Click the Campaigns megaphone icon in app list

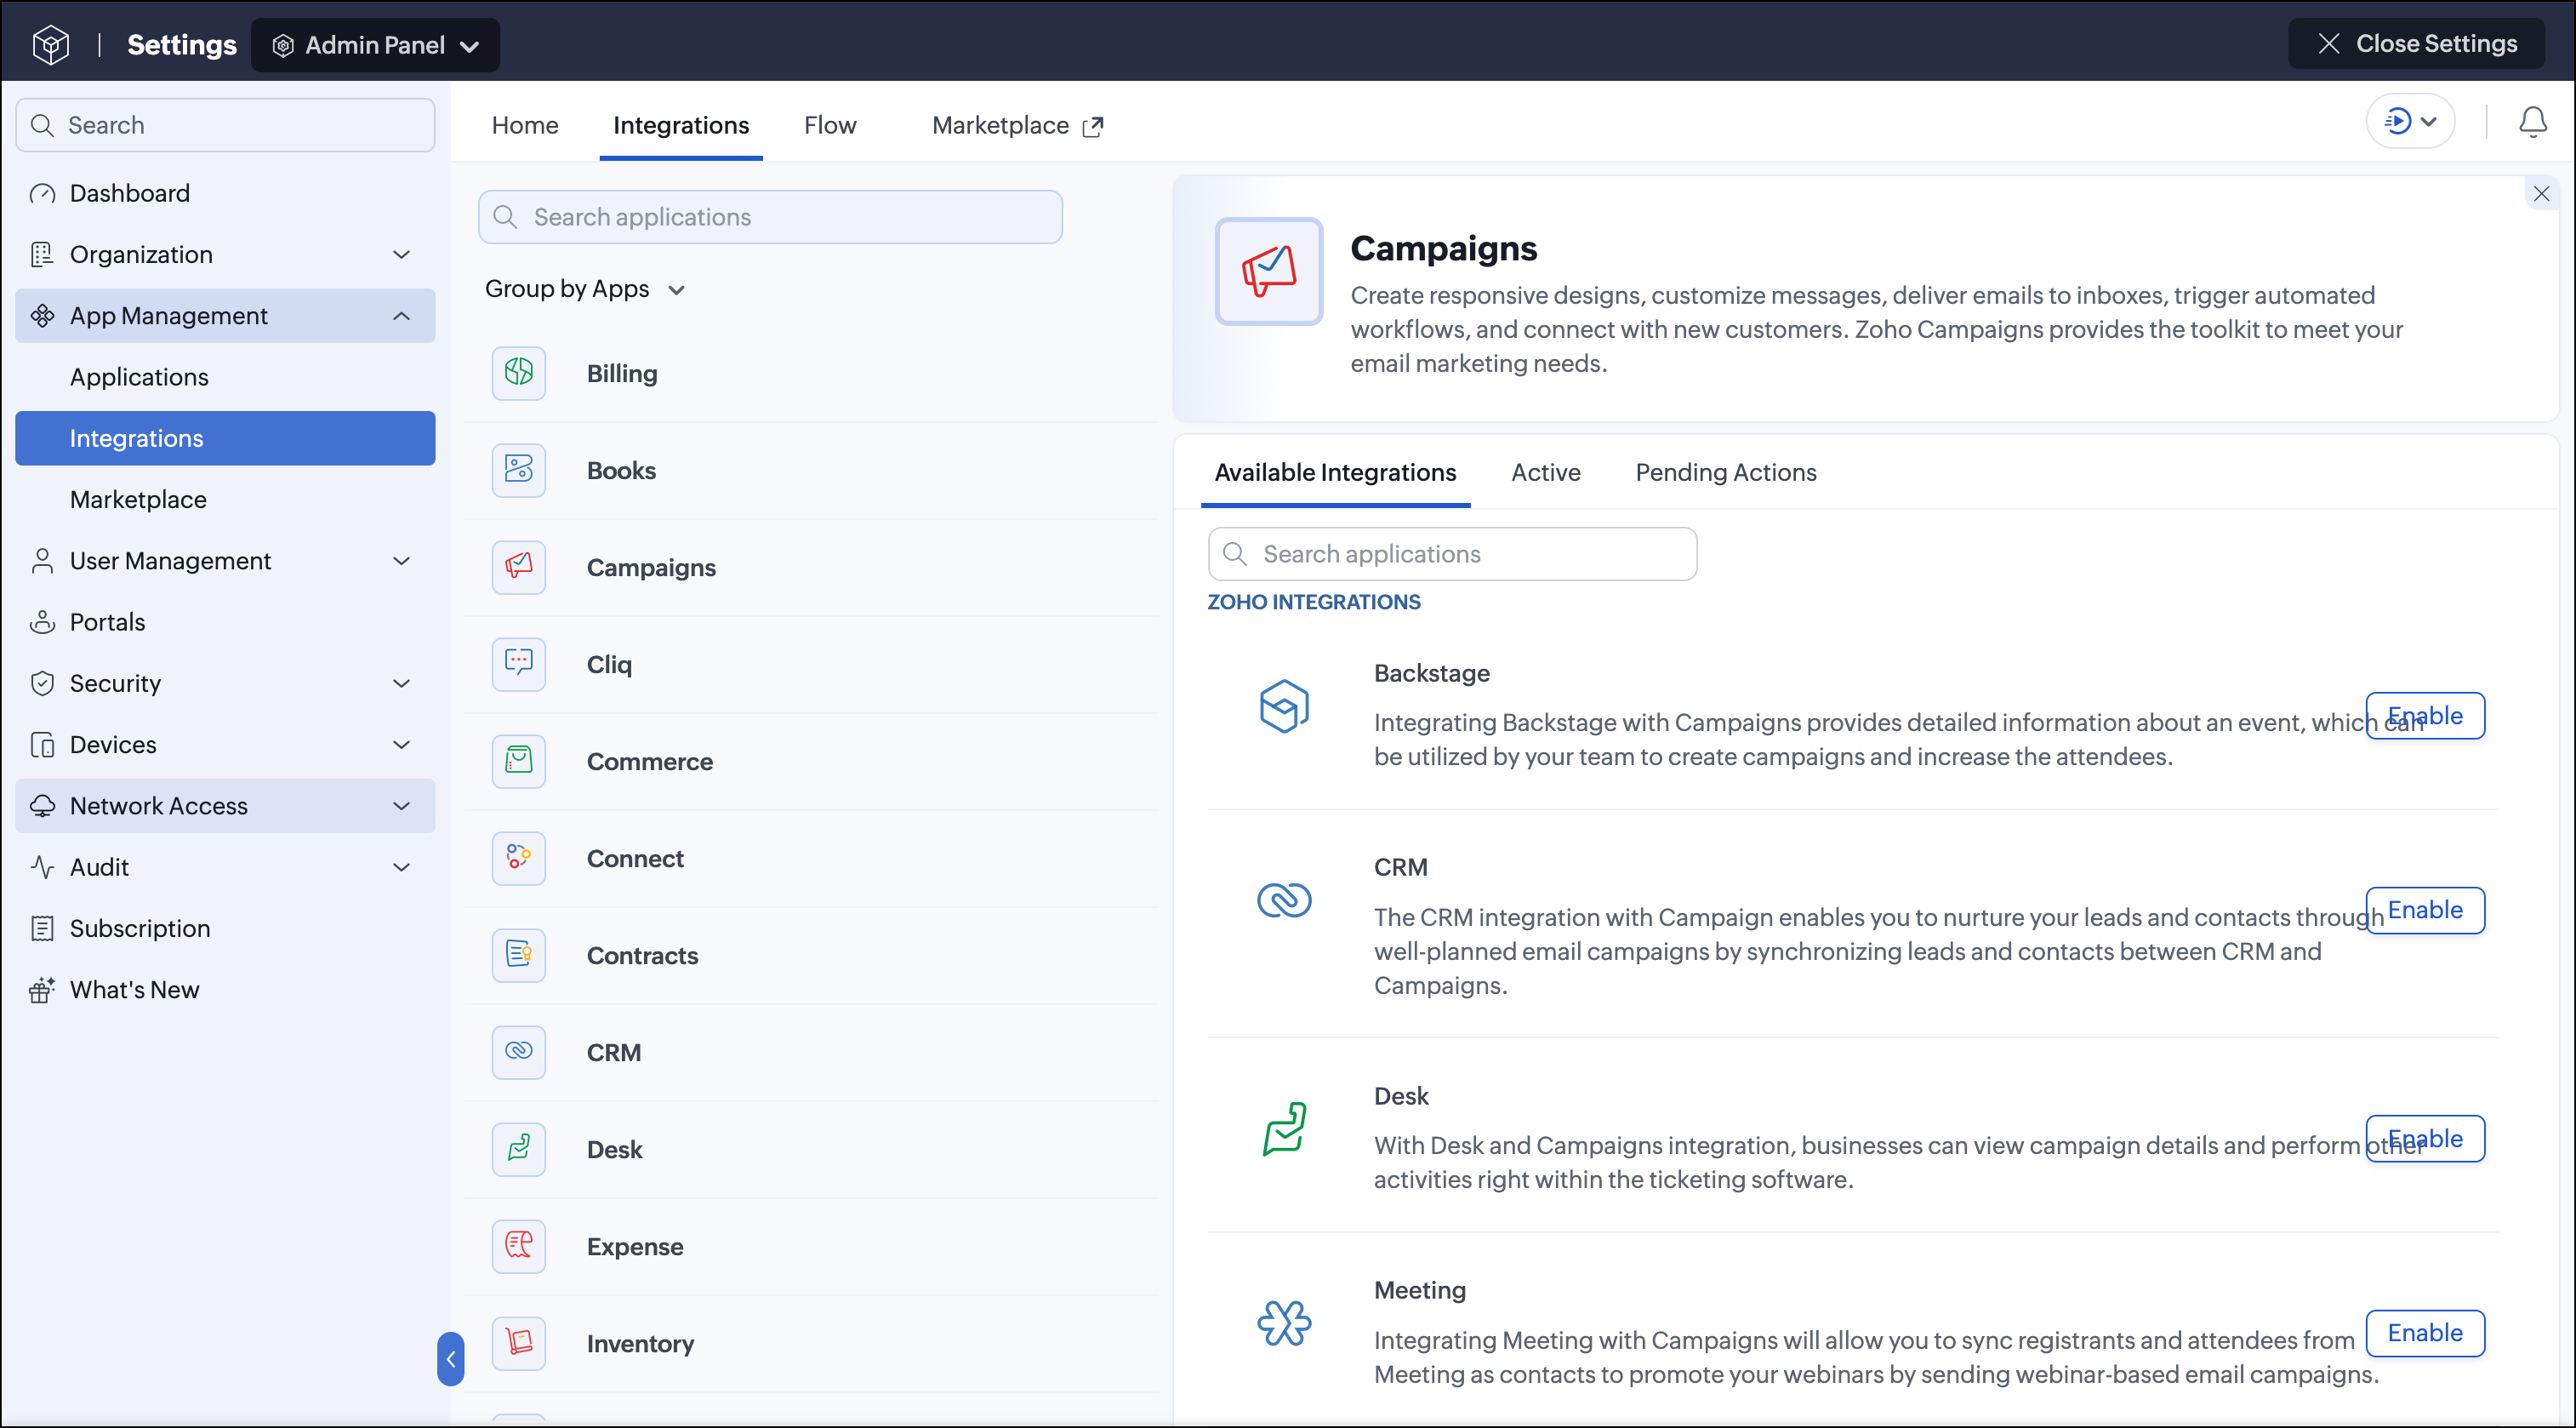click(x=518, y=567)
